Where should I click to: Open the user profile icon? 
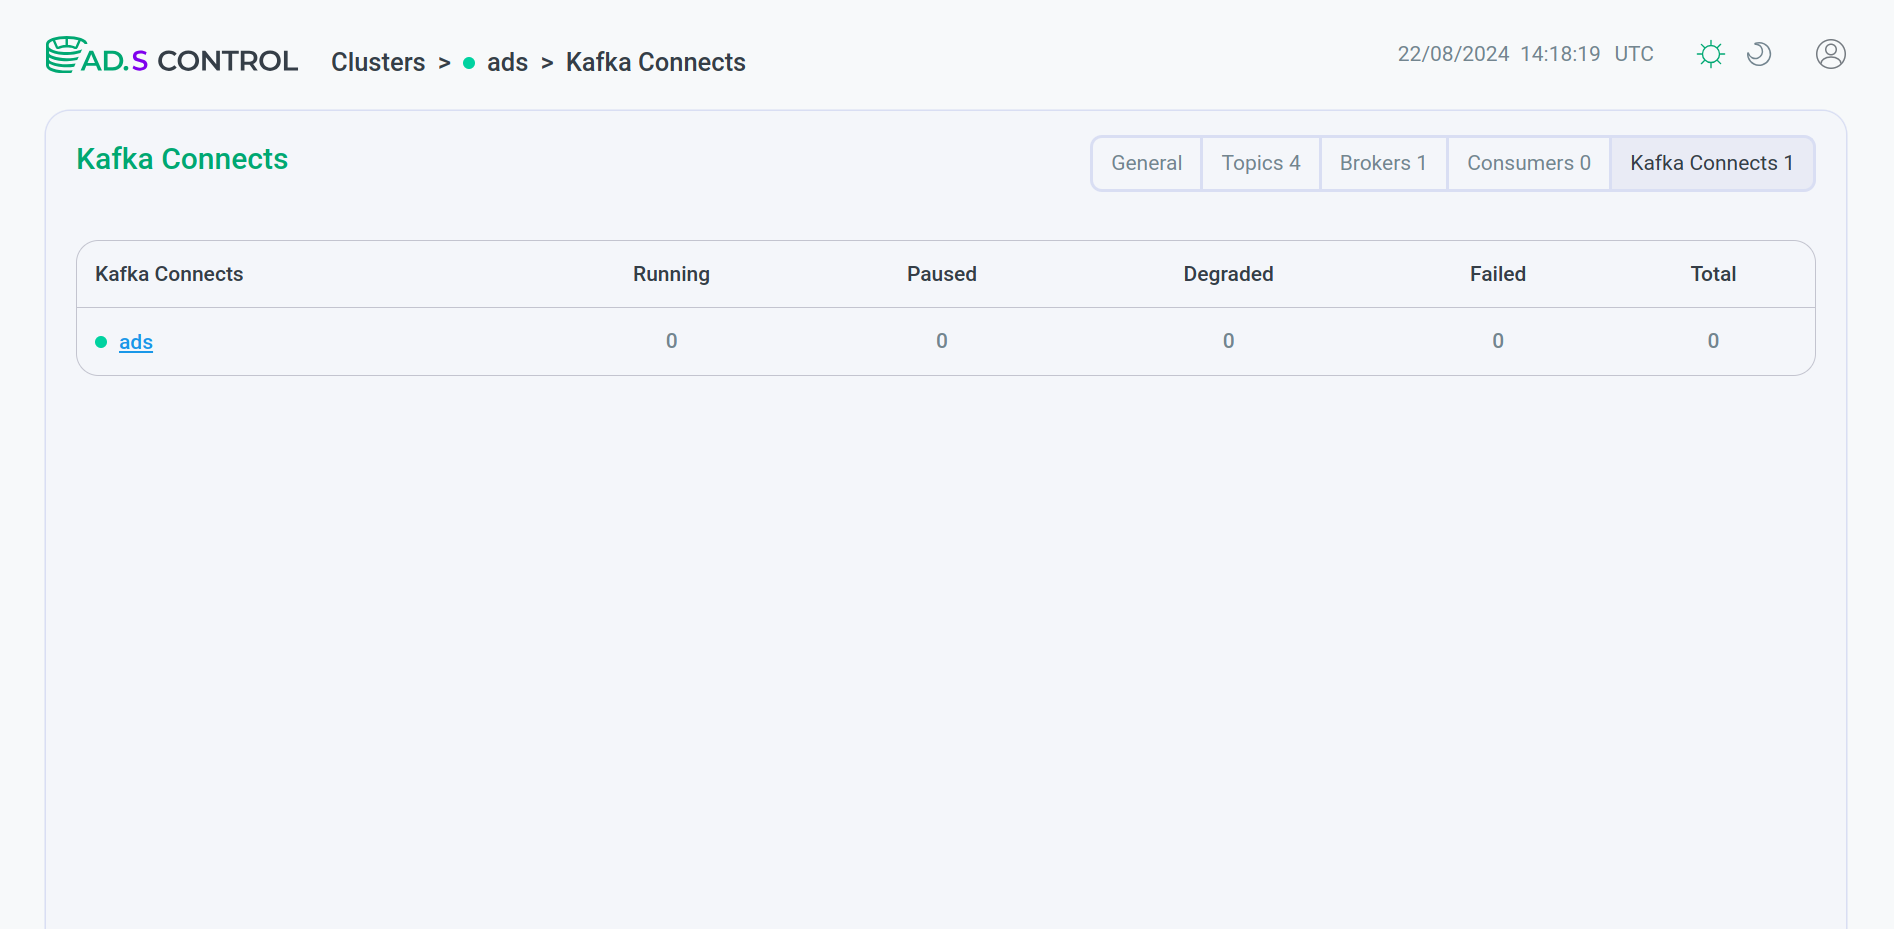(1831, 54)
